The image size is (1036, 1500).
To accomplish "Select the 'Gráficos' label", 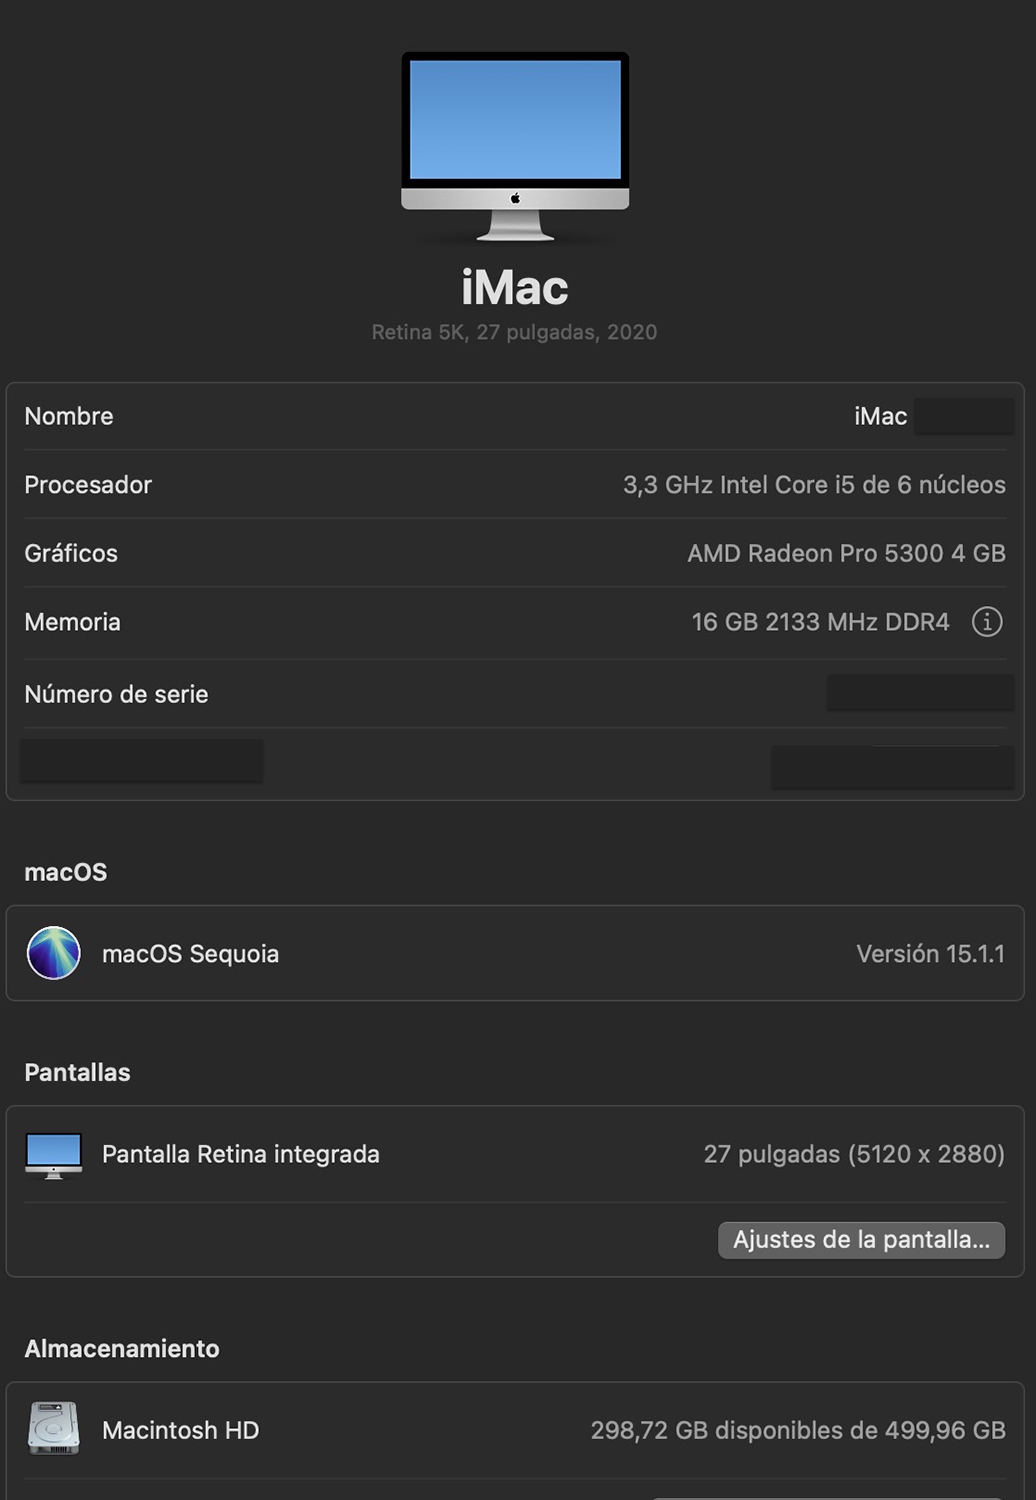I will tap(71, 553).
